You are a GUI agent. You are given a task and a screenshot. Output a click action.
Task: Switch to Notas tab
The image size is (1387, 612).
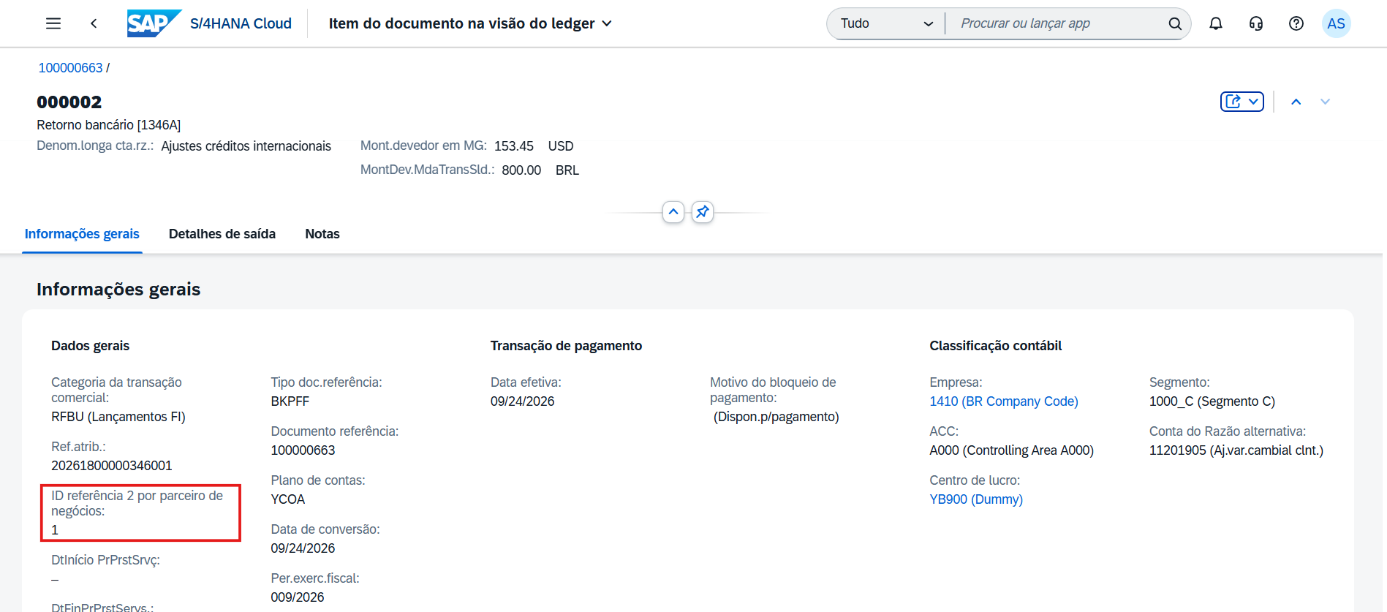coord(322,234)
